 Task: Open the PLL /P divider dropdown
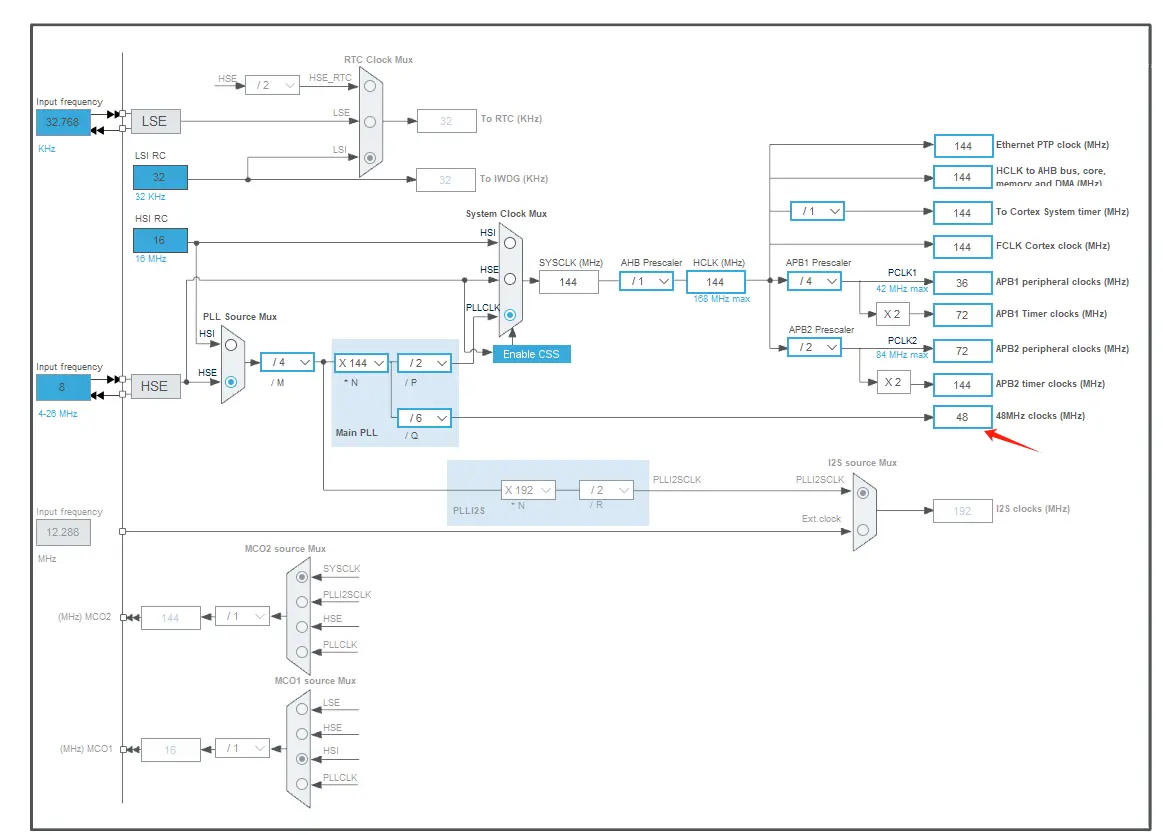click(425, 363)
